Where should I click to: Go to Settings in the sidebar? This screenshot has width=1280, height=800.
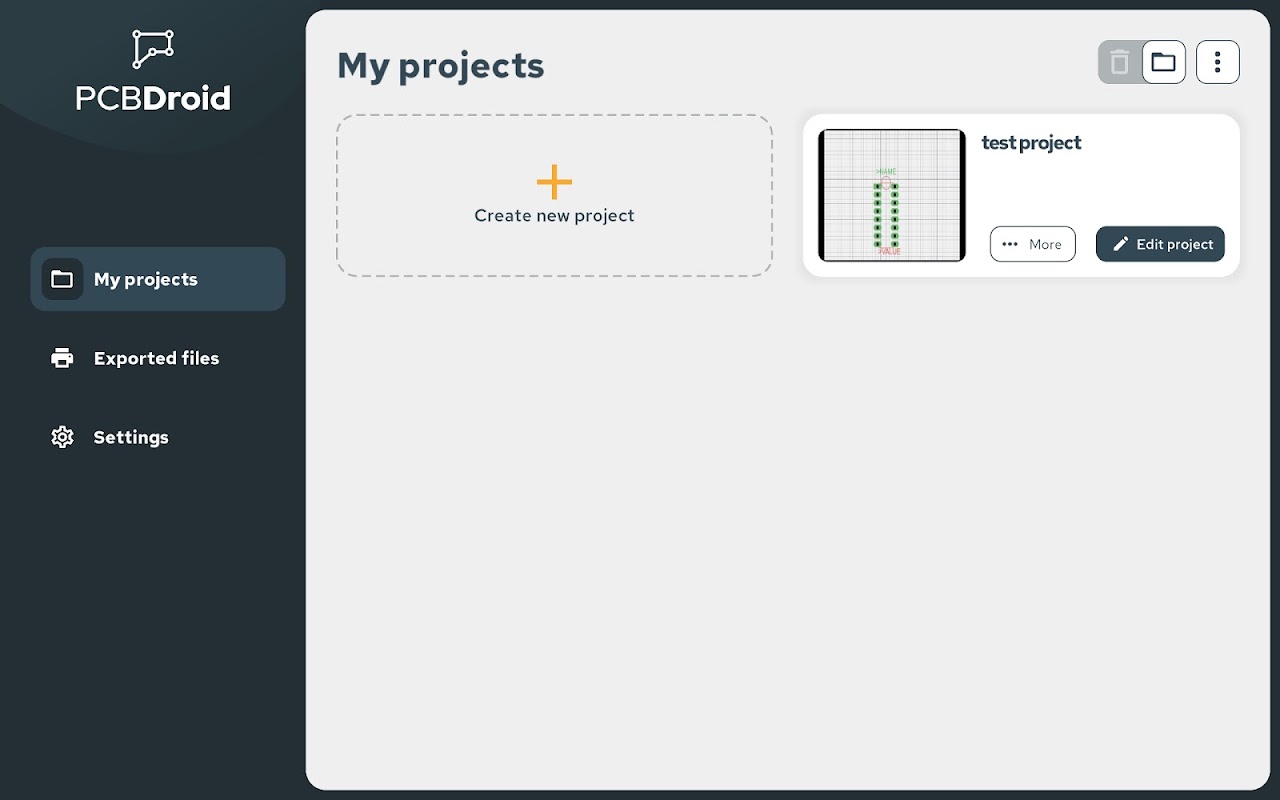131,437
